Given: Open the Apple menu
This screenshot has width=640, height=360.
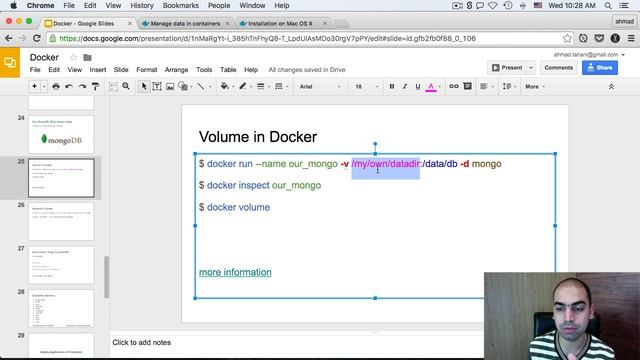Looking at the screenshot, I should 13,6.
